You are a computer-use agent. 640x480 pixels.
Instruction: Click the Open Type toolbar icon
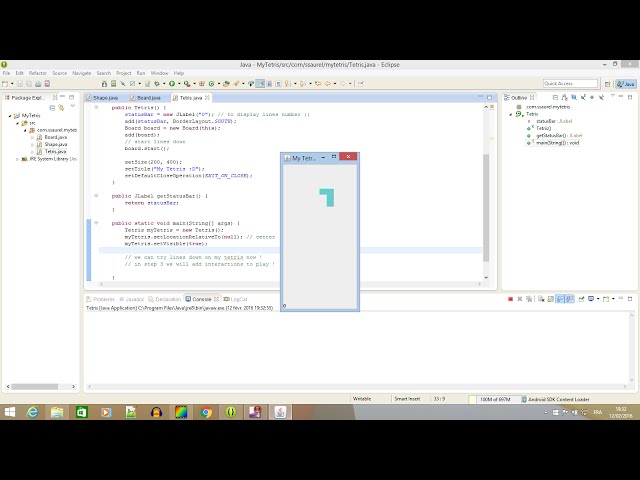(227, 84)
